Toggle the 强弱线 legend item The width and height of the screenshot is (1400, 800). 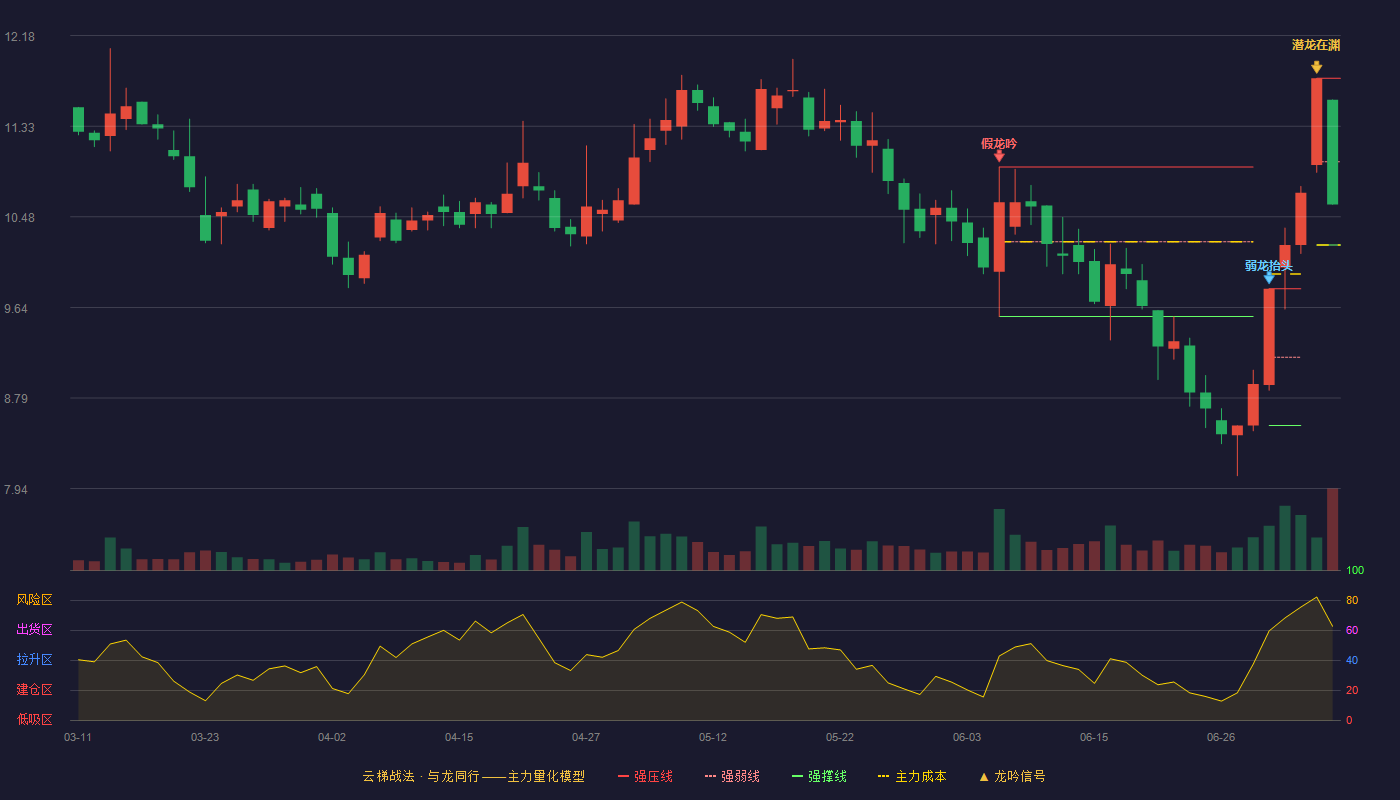[x=732, y=777]
